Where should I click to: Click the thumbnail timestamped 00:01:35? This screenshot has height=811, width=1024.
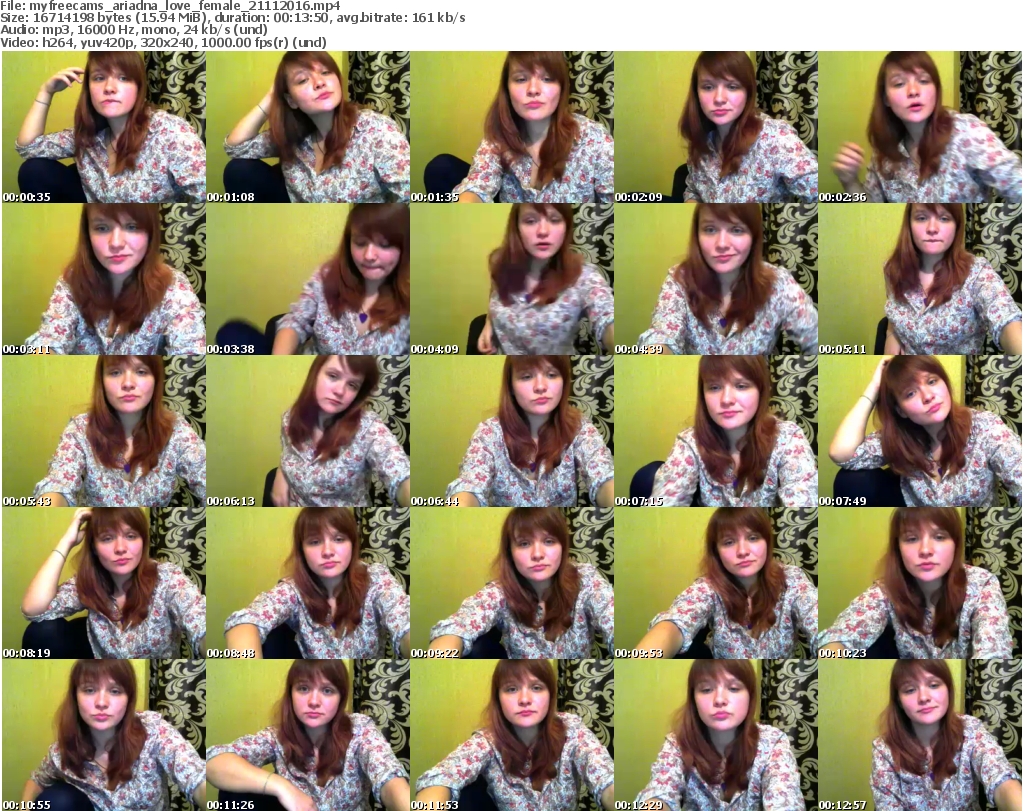click(x=512, y=127)
